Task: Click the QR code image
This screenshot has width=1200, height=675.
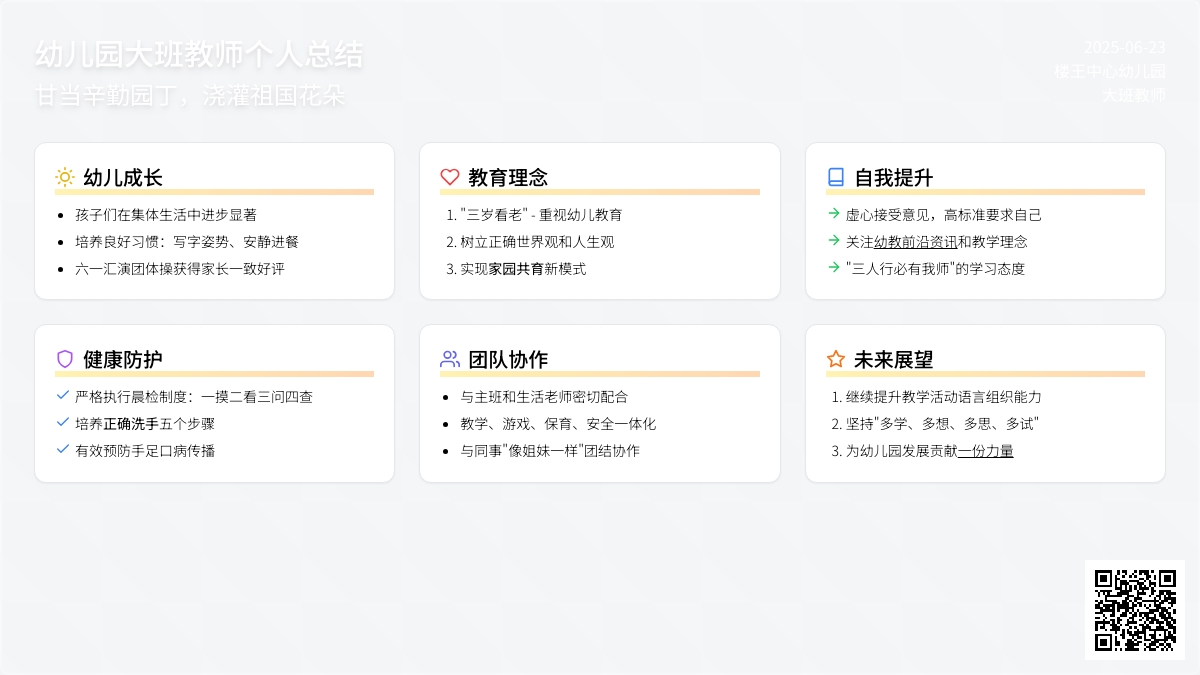Action: click(x=1135, y=610)
